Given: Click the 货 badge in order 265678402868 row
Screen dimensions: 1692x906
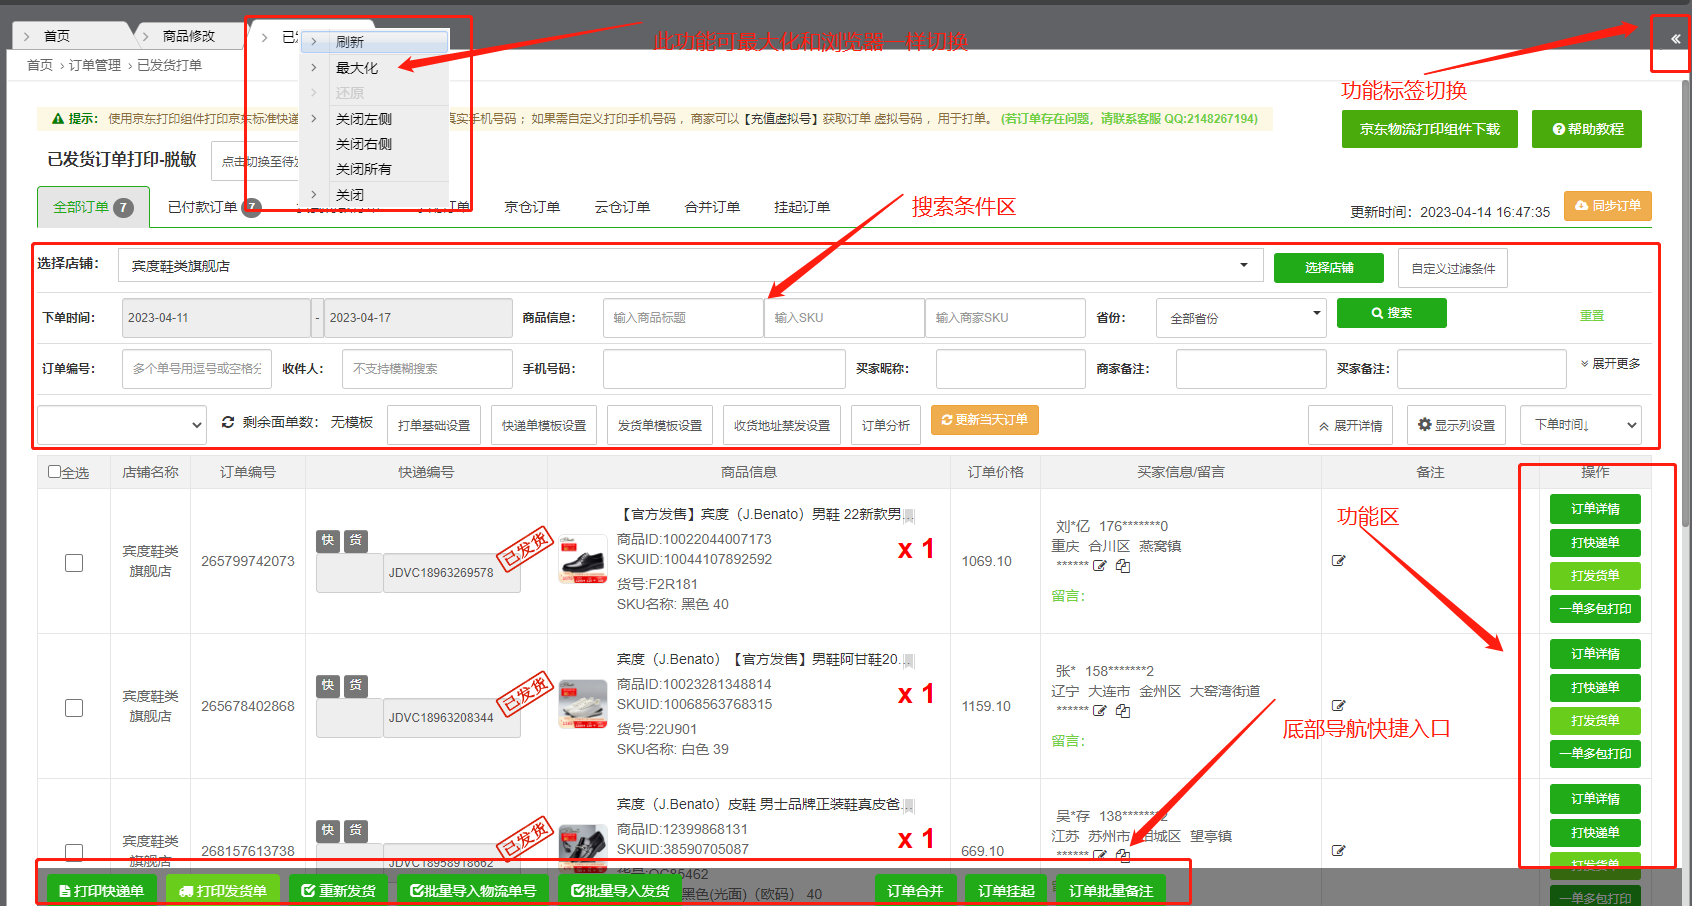Looking at the screenshot, I should (x=355, y=685).
